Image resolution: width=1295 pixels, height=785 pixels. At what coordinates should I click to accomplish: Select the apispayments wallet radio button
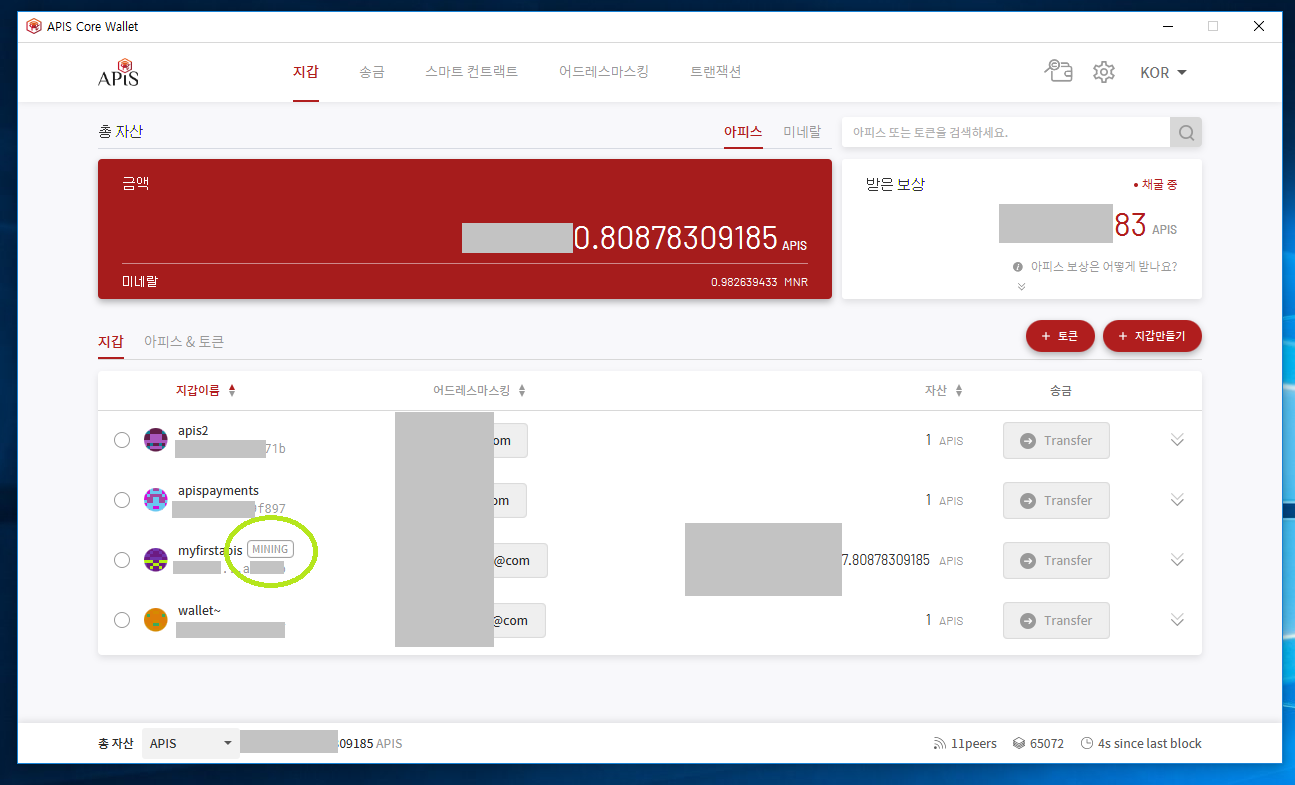click(x=122, y=500)
